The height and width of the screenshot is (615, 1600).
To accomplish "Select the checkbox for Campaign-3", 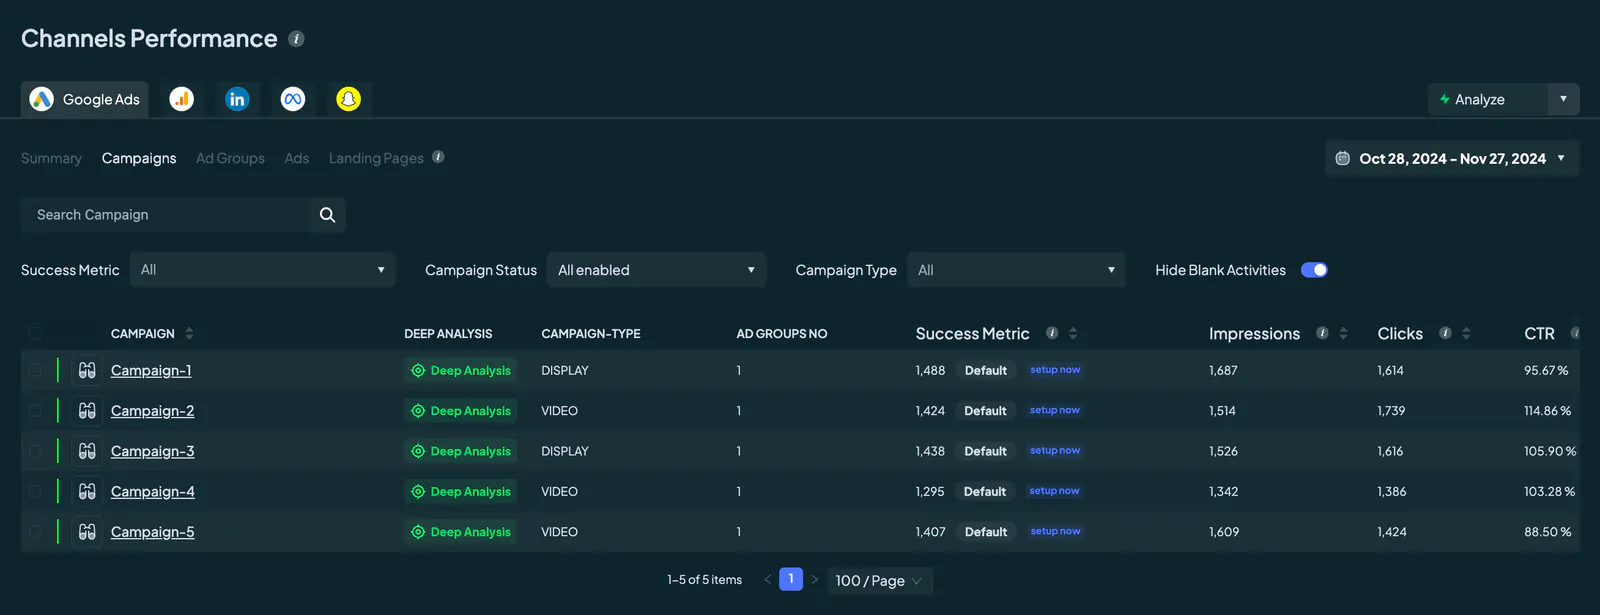I will click(35, 451).
